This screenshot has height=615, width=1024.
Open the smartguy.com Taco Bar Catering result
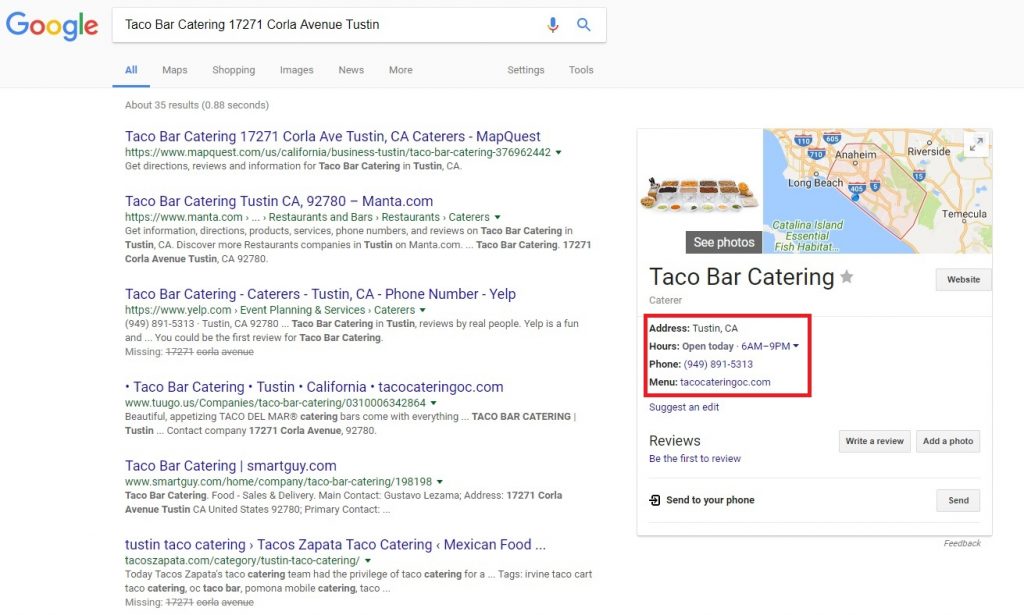231,465
